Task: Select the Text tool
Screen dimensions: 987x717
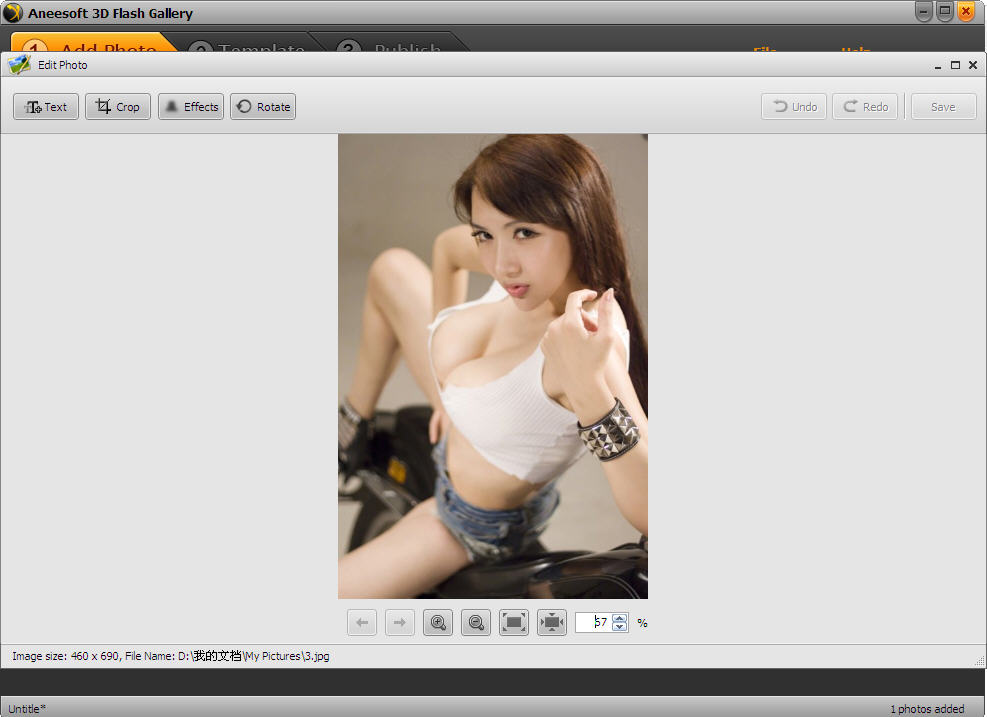Action: pyautogui.click(x=46, y=107)
